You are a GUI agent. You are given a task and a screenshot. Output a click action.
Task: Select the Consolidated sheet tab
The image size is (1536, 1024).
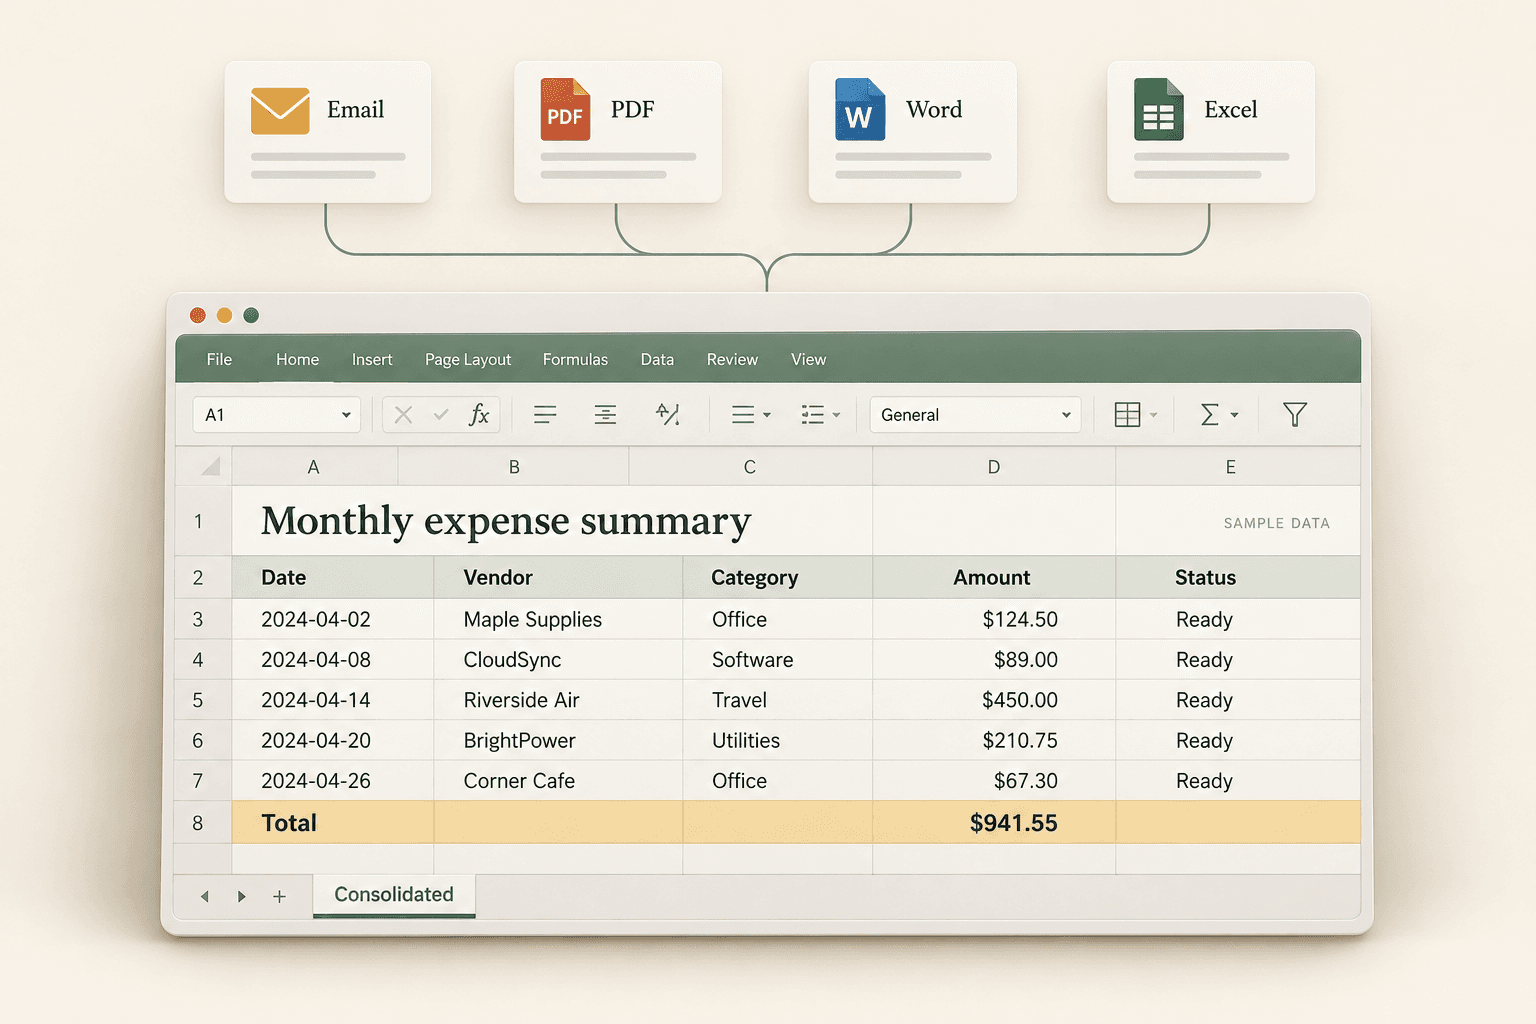394,895
